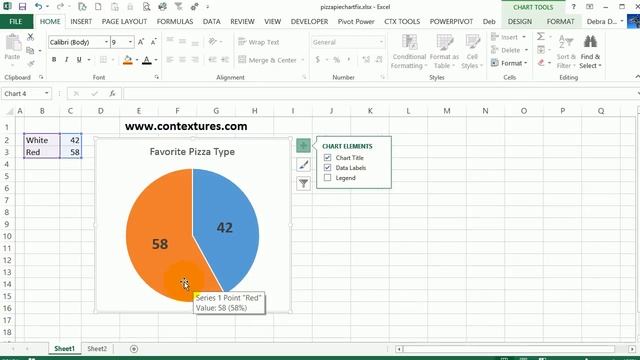Open Format as Table gallery

click(444, 51)
